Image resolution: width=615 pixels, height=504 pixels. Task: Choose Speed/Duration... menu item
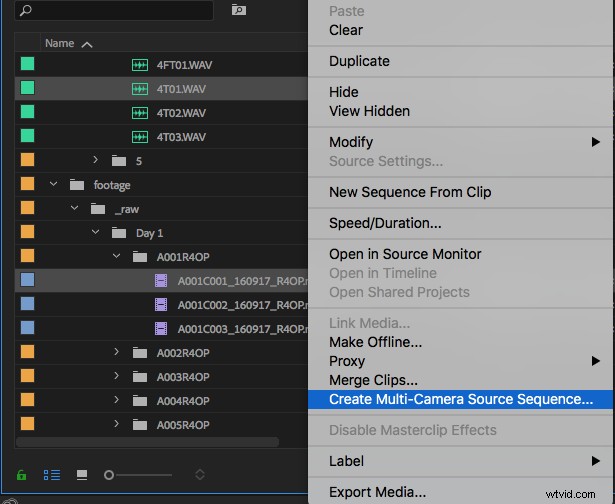pyautogui.click(x=460, y=223)
